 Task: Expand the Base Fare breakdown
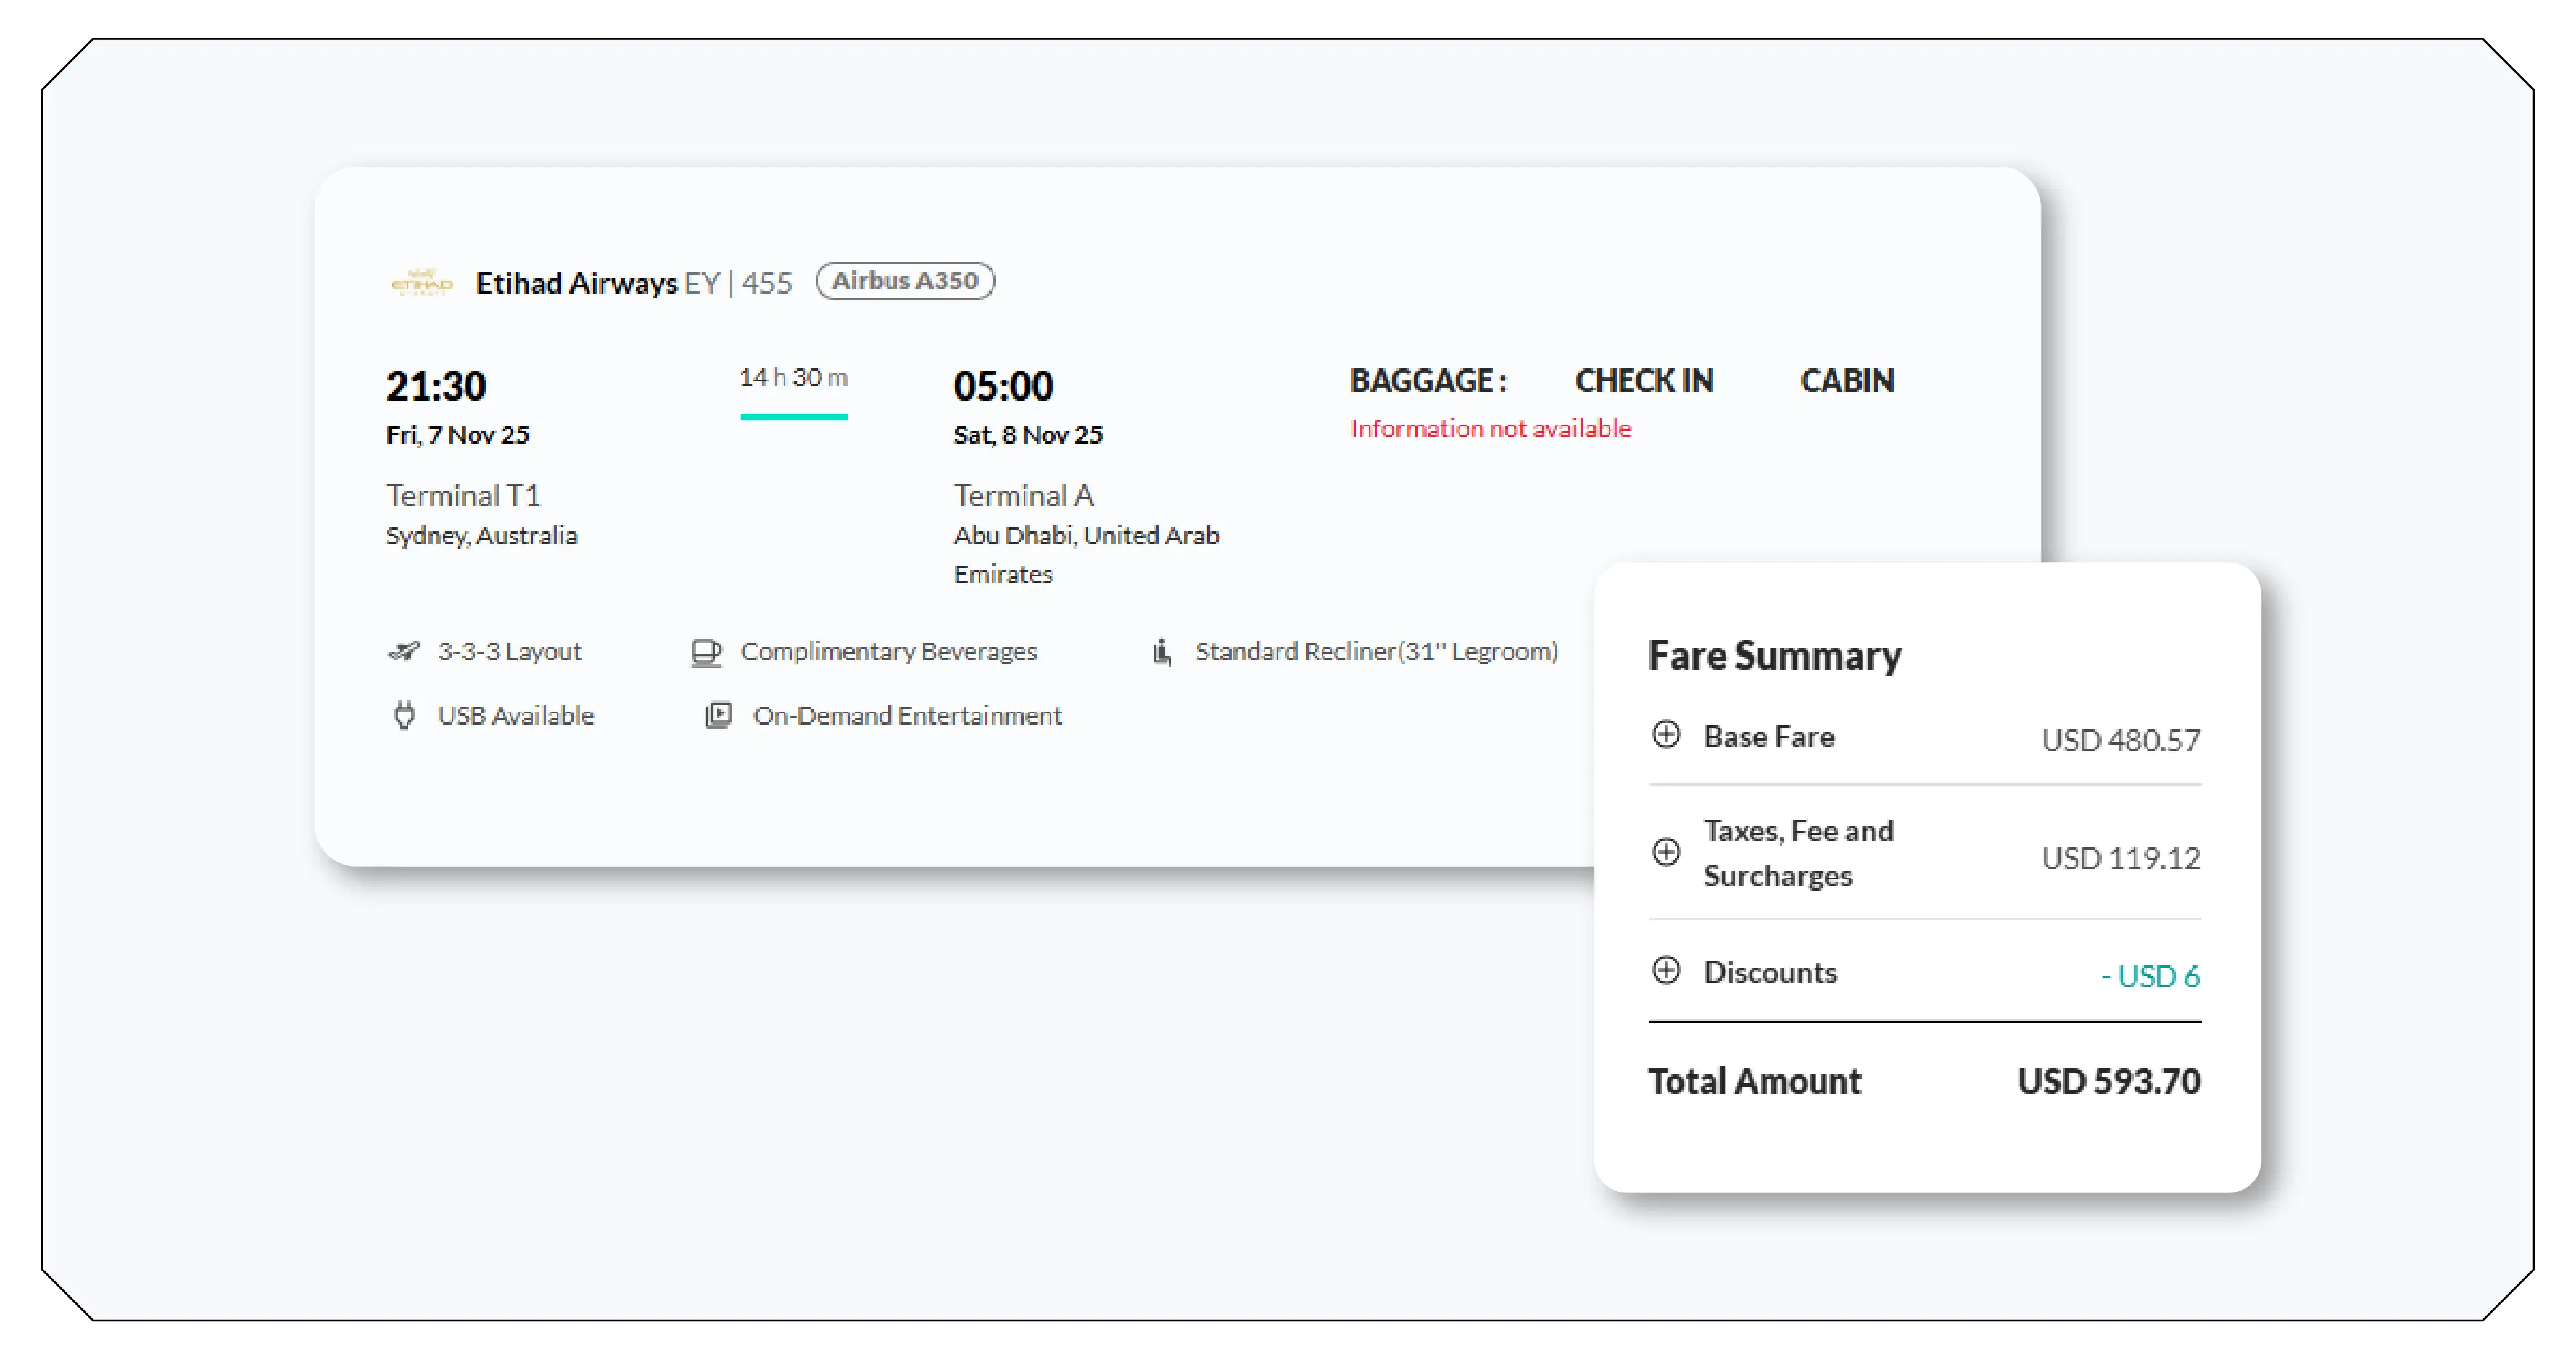[1769, 736]
